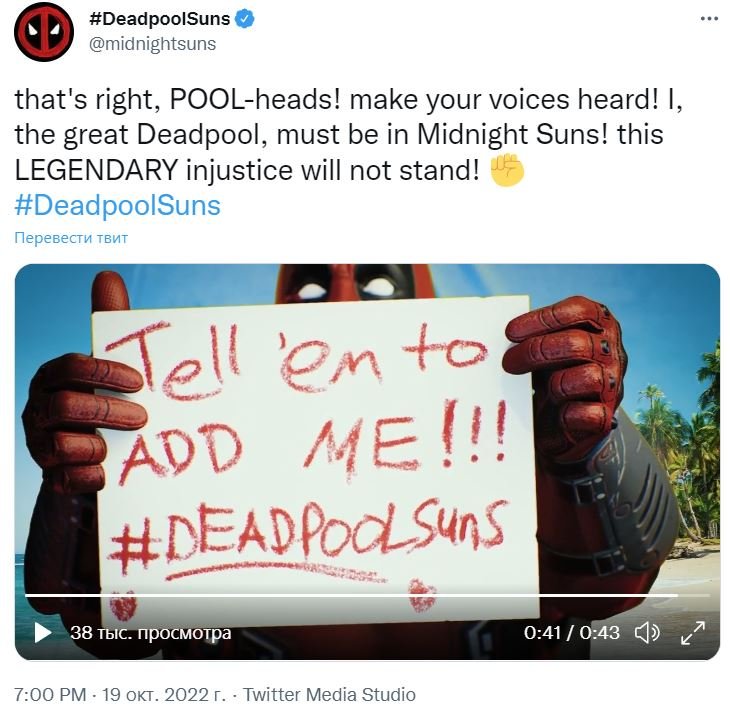Click the 0:41 / 0:43 time display
This screenshot has width=730, height=711.
[x=572, y=633]
